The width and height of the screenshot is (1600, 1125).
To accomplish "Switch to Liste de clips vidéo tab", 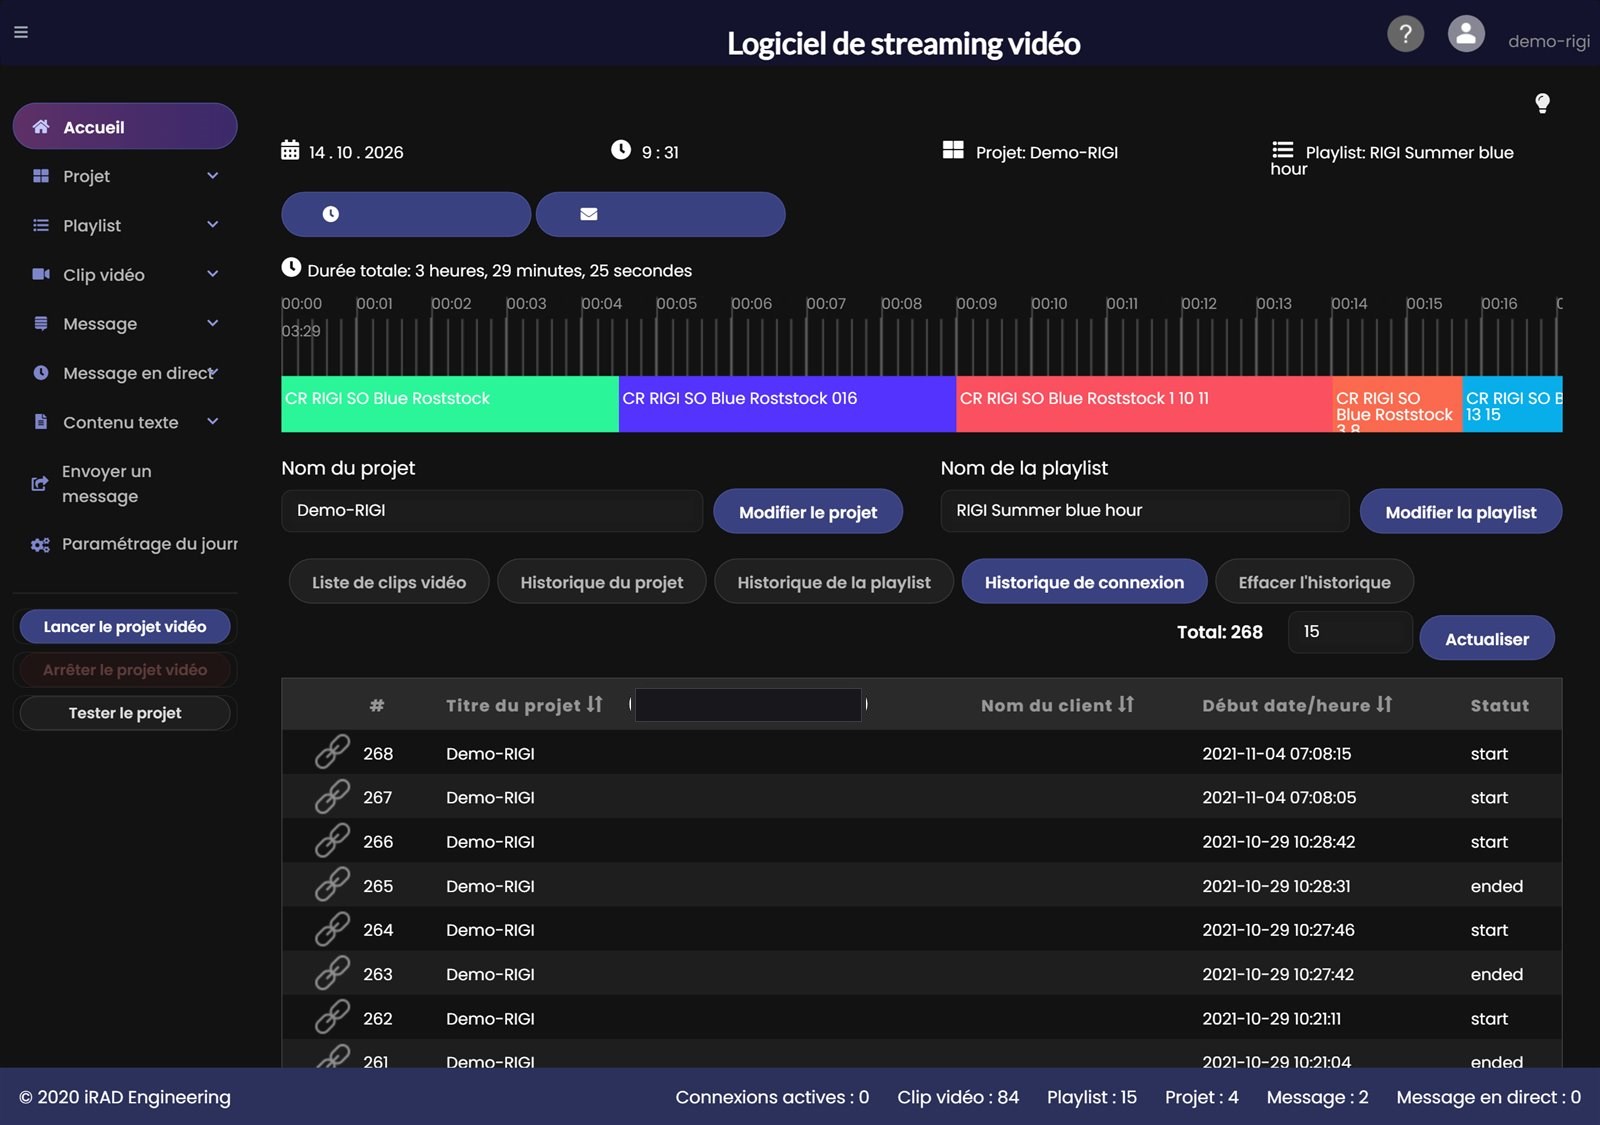I will click(x=389, y=582).
